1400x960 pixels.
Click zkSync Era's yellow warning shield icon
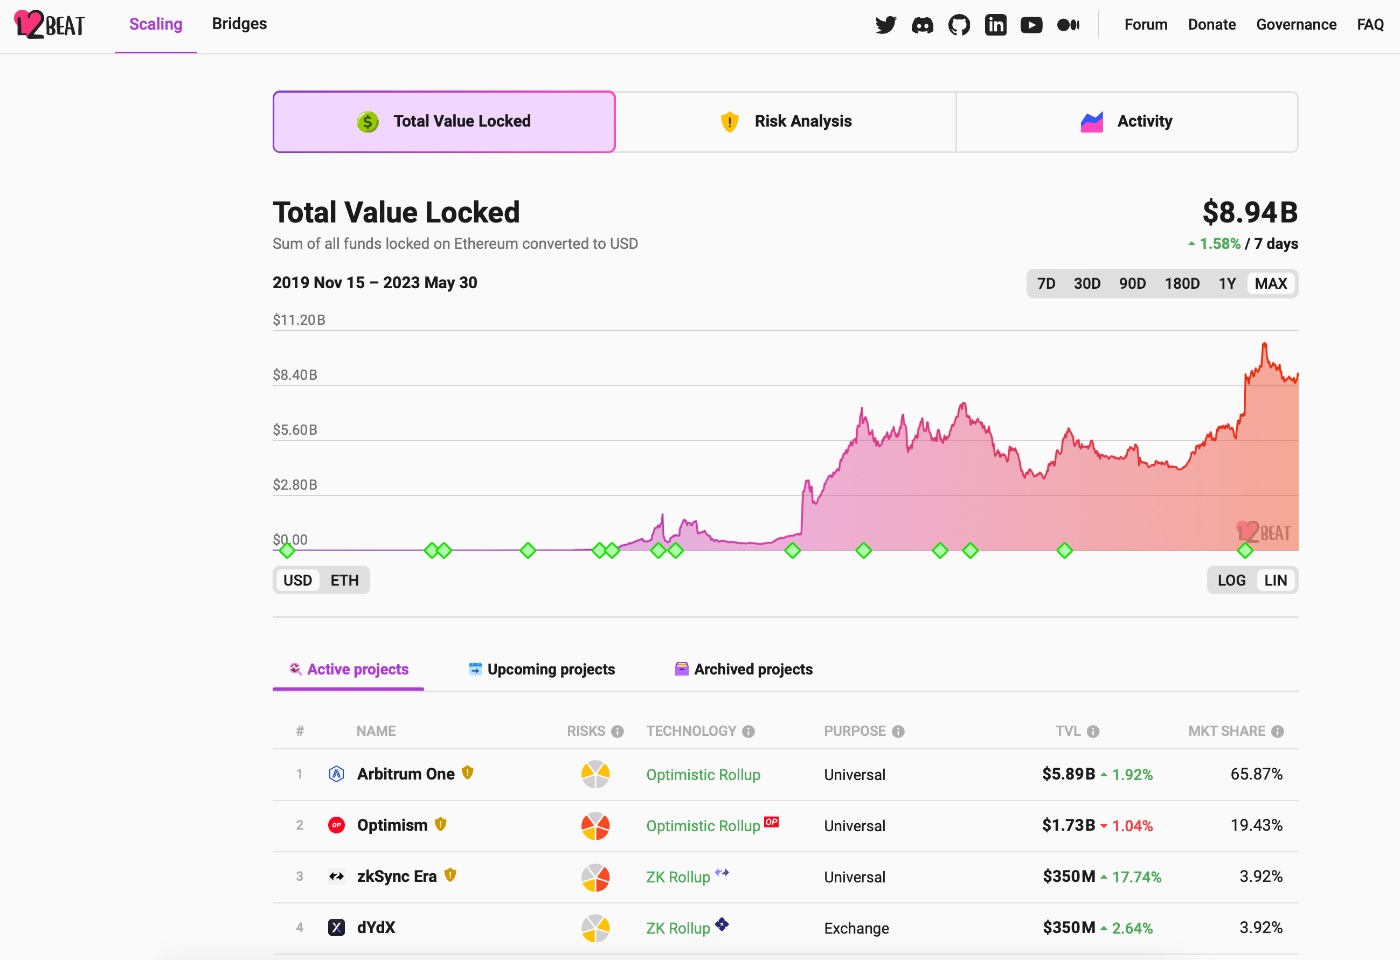[451, 875]
